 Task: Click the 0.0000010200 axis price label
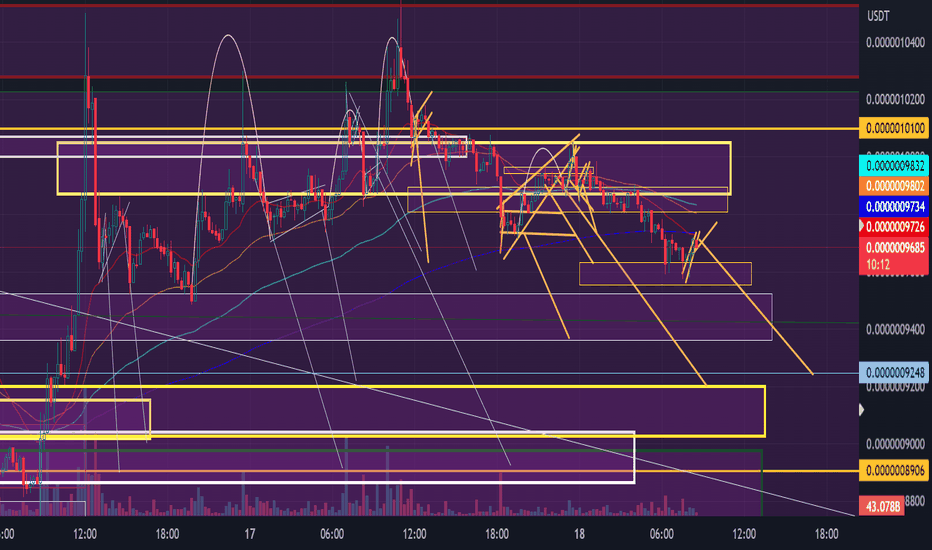(895, 99)
